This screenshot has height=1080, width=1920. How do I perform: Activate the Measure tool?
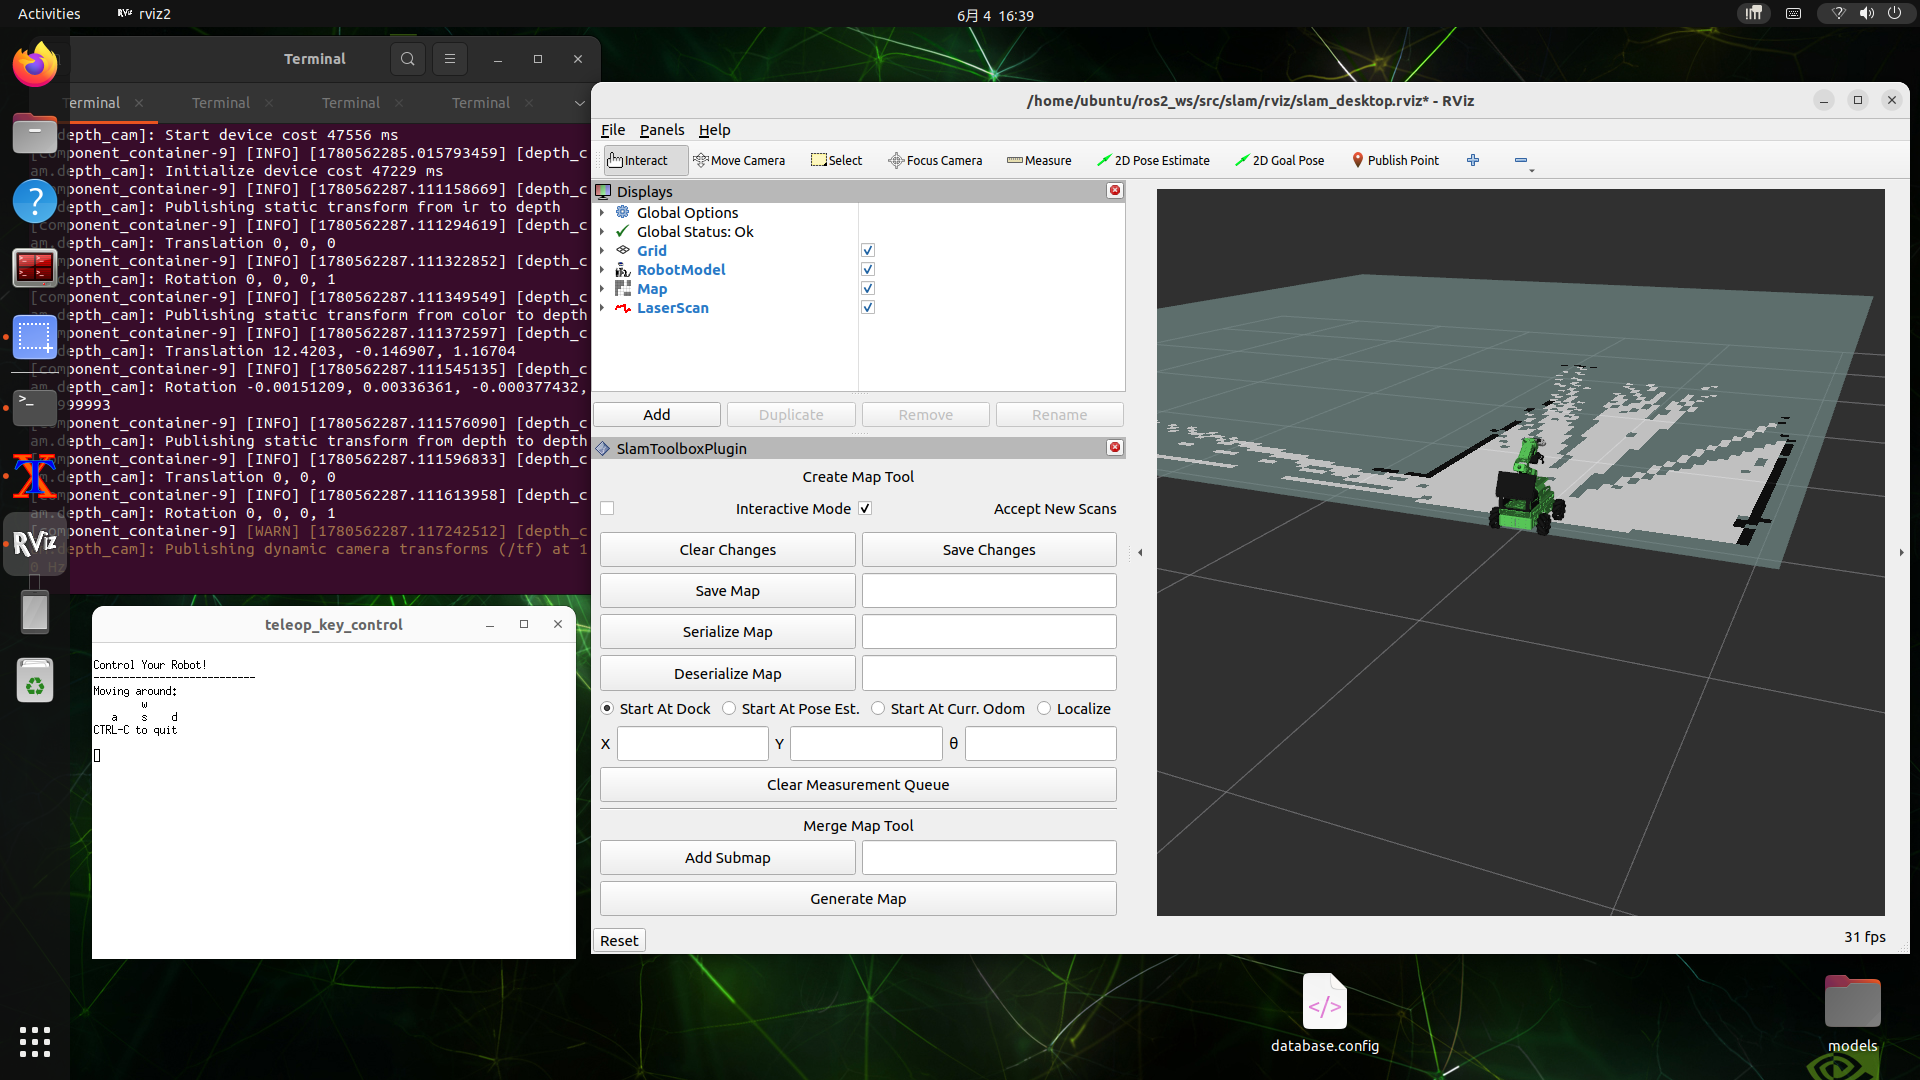(1039, 160)
